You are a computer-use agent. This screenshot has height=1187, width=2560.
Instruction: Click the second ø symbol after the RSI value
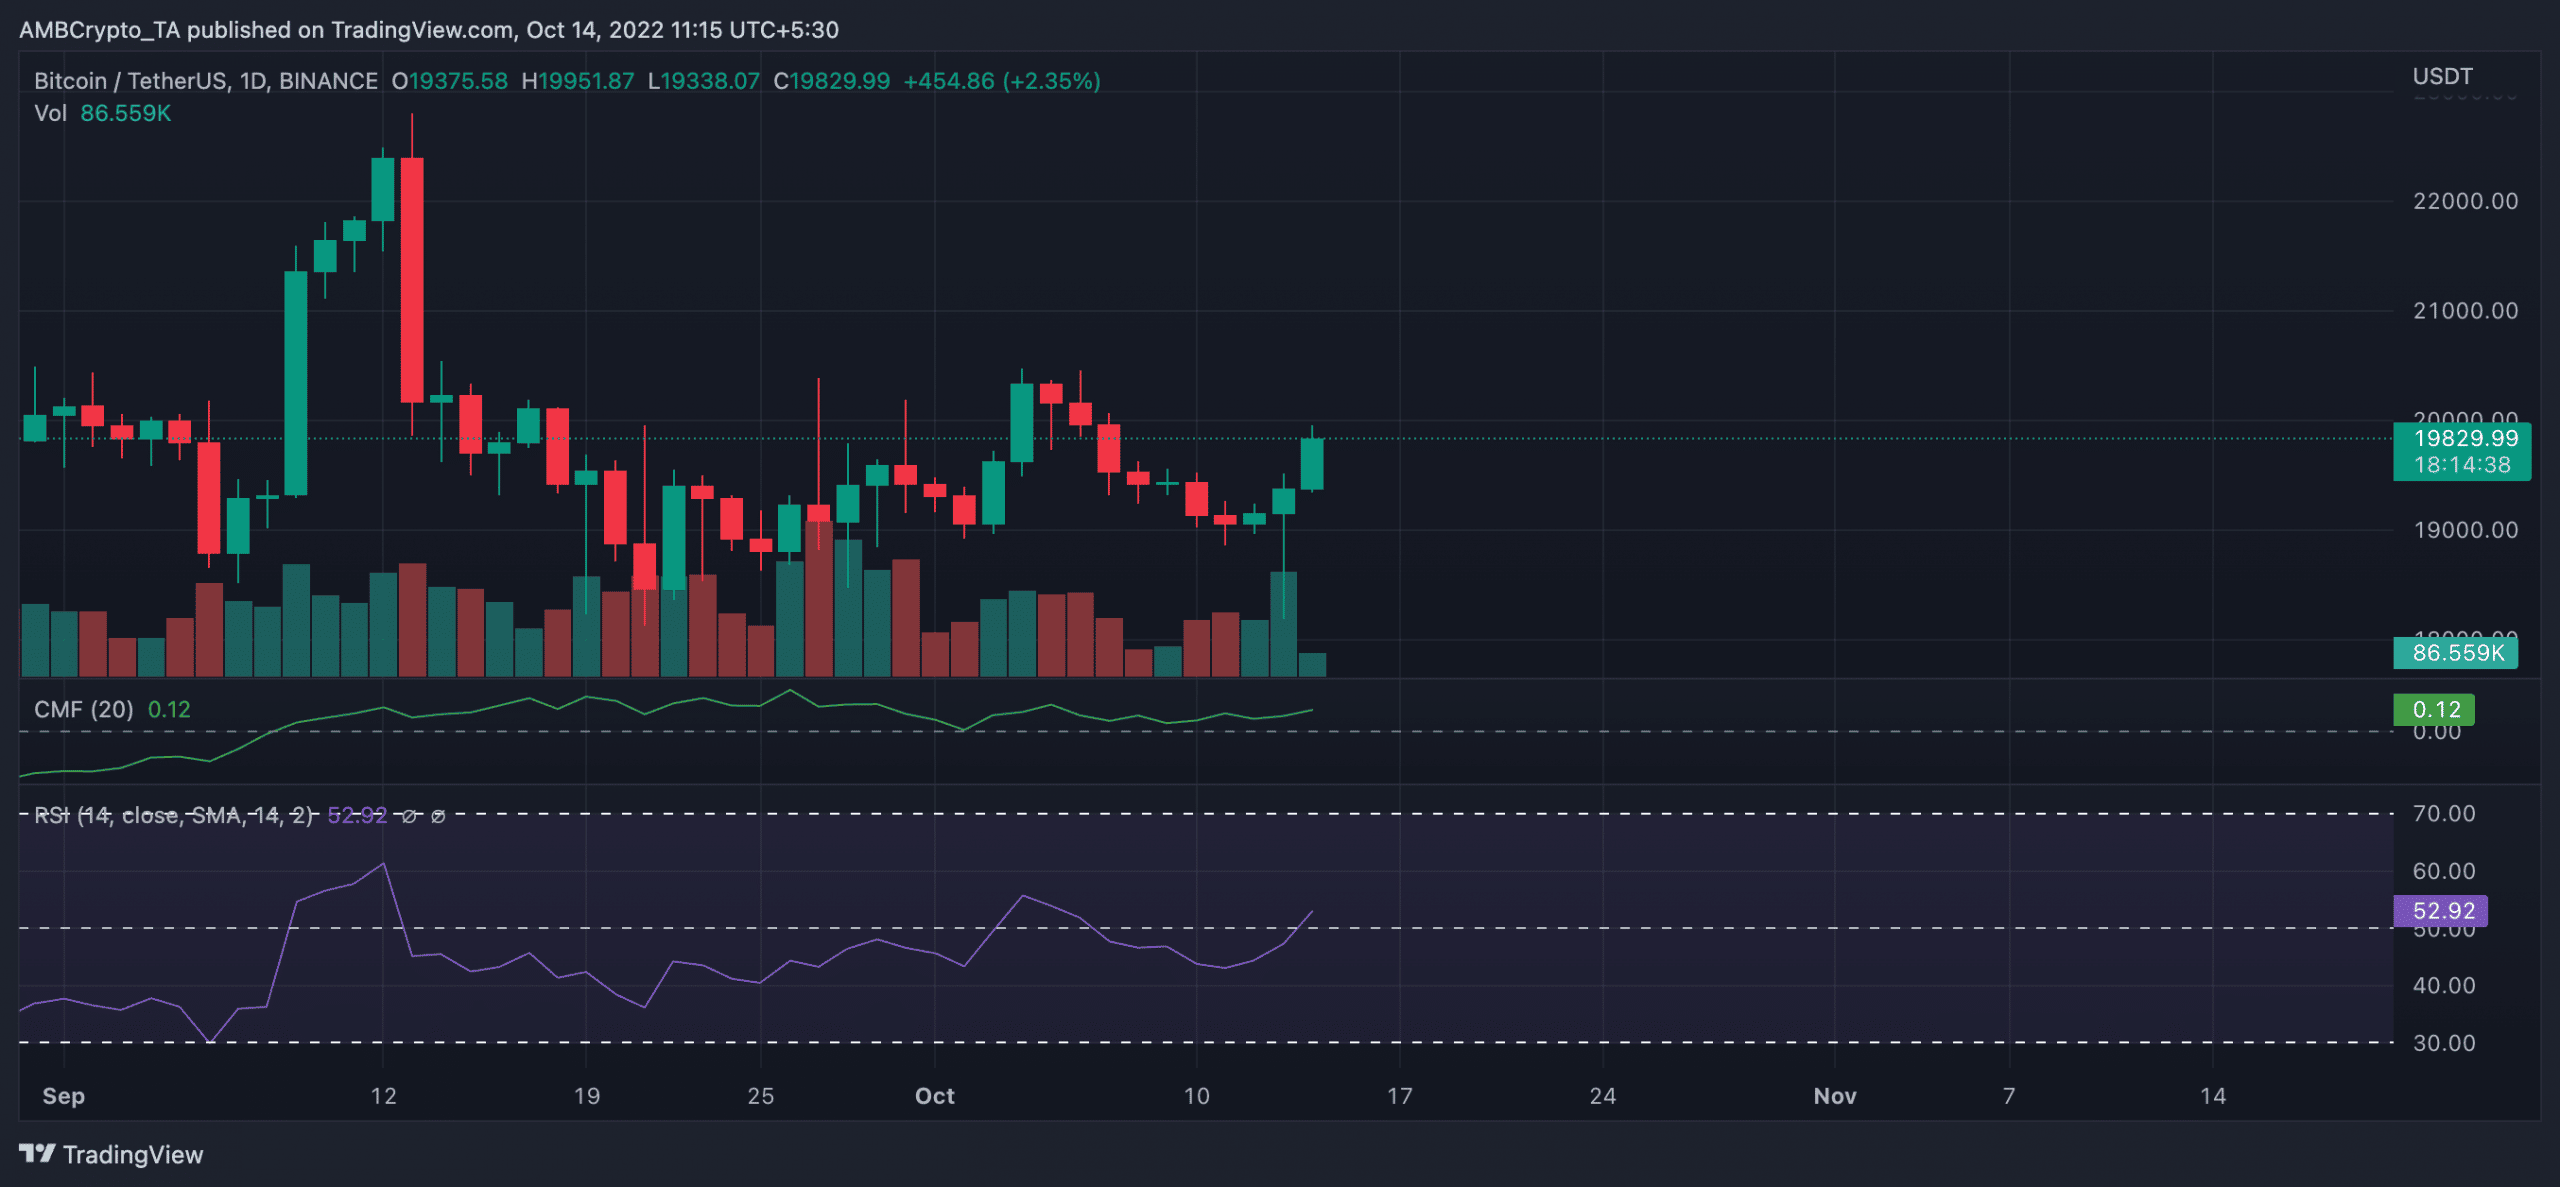tap(437, 816)
